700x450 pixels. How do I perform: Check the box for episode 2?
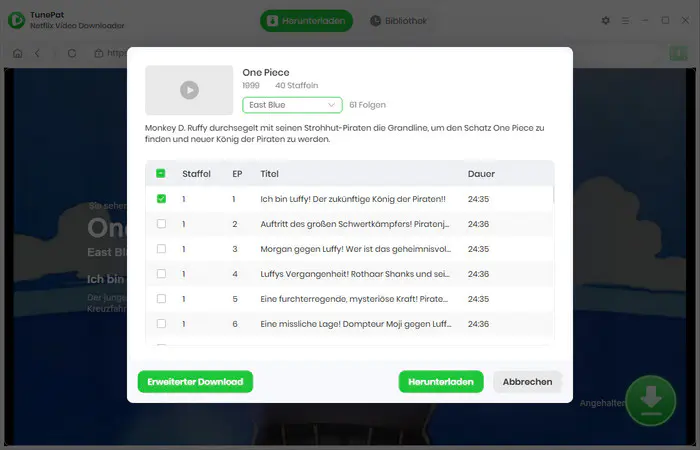tap(161, 224)
